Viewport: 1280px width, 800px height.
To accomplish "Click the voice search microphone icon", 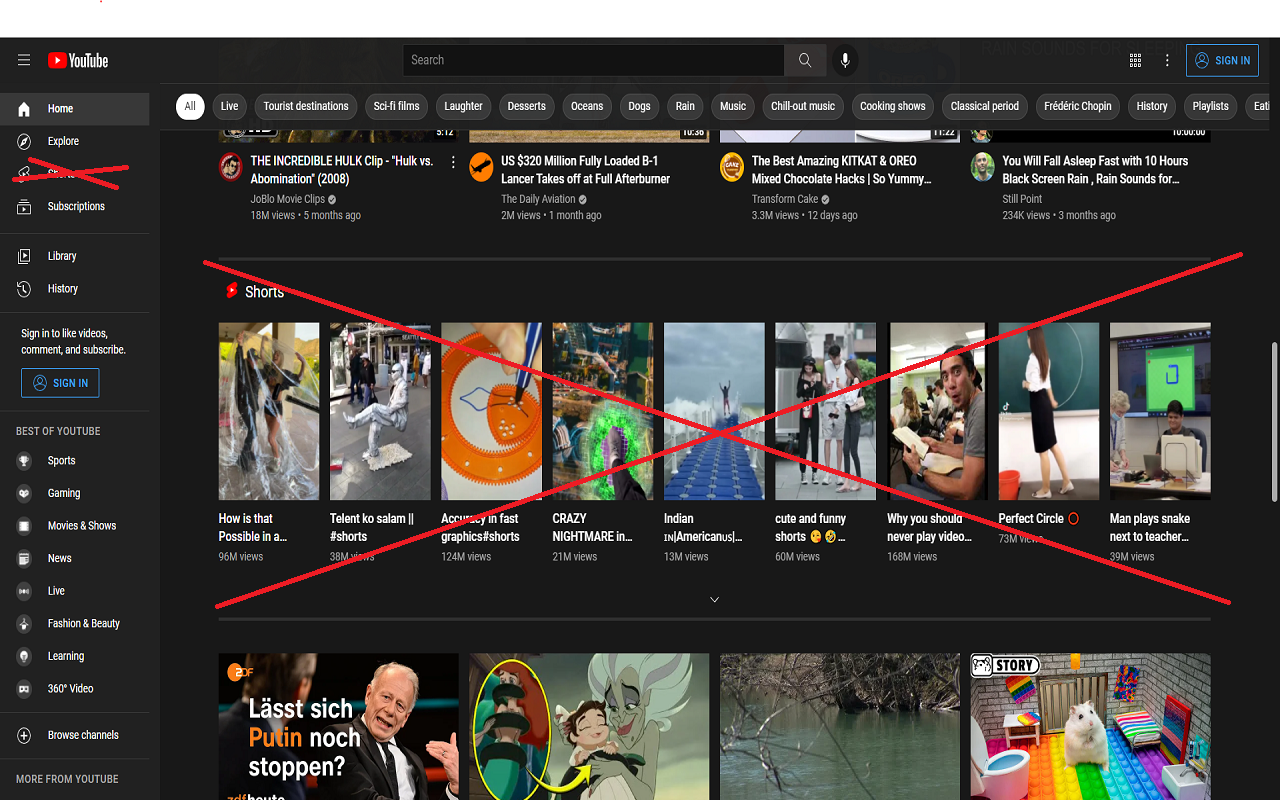I will pyautogui.click(x=845, y=60).
